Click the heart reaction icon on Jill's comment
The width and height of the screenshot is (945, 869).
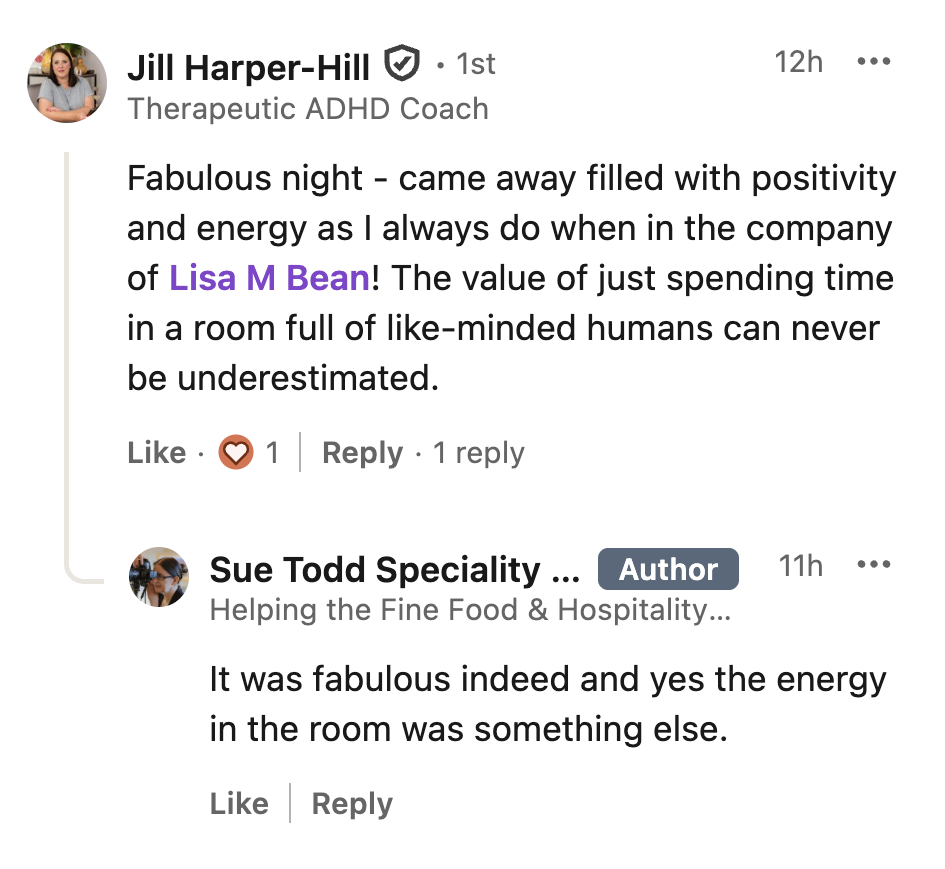236,454
